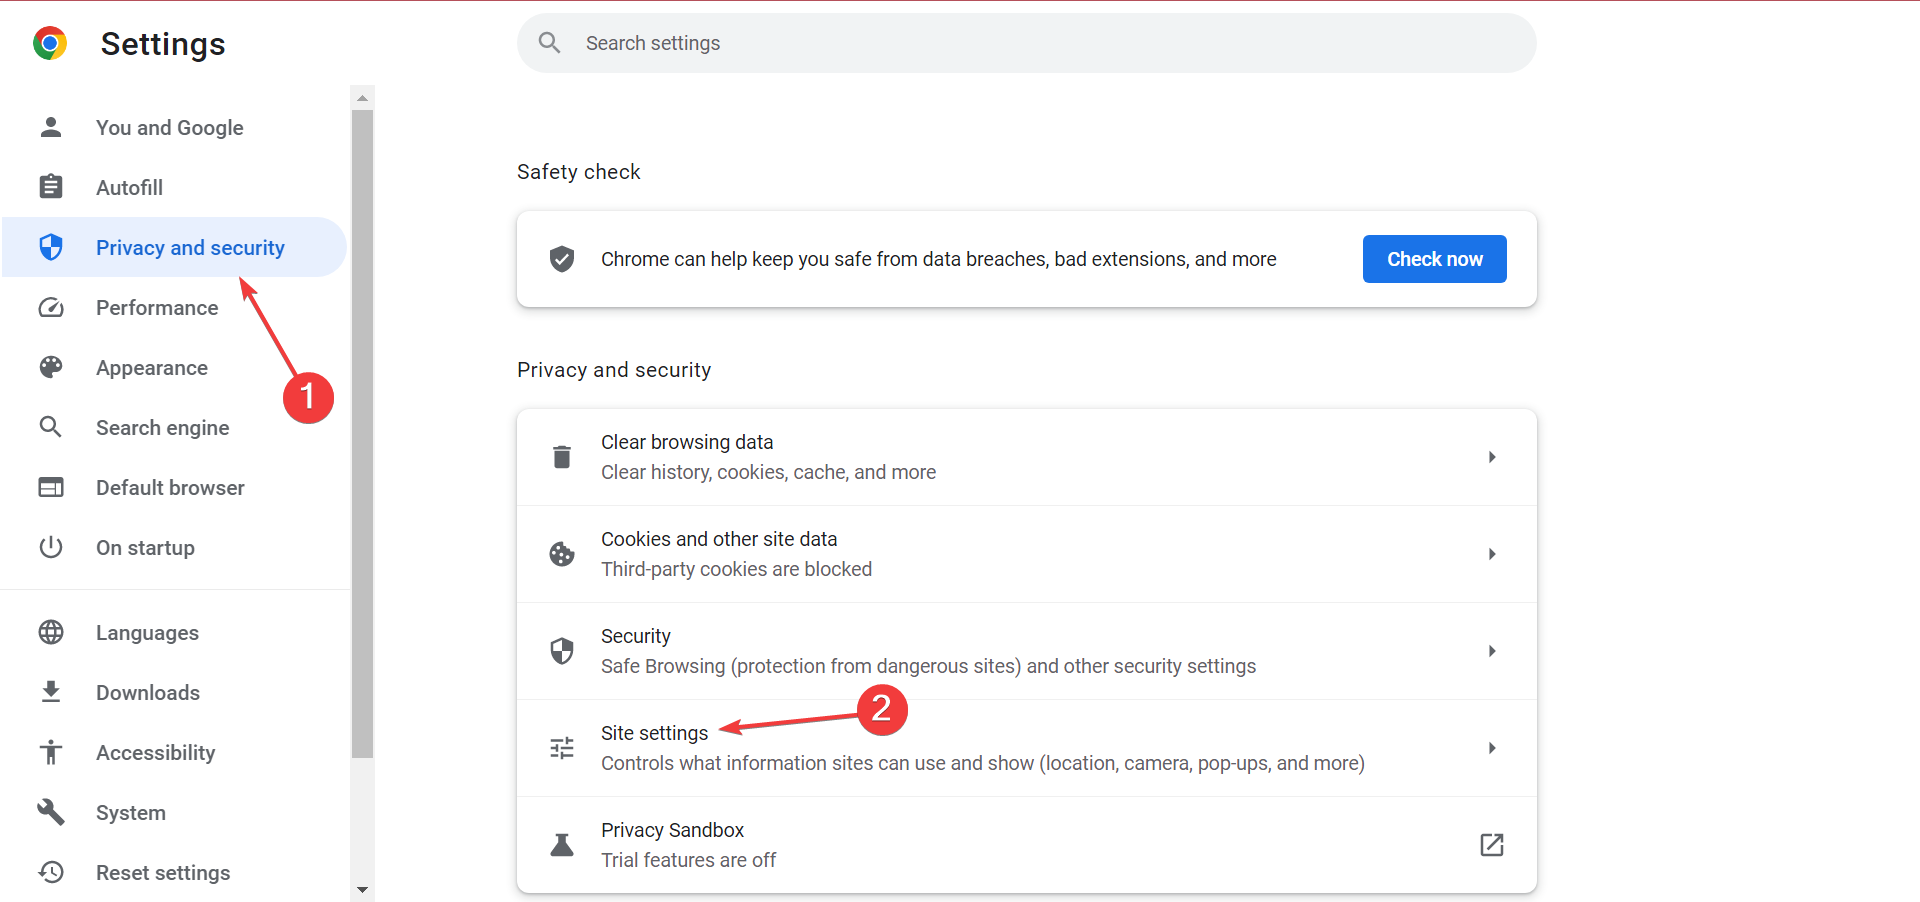Viewport: 1920px width, 902px height.
Task: Go to Default browser section
Action: point(170,488)
